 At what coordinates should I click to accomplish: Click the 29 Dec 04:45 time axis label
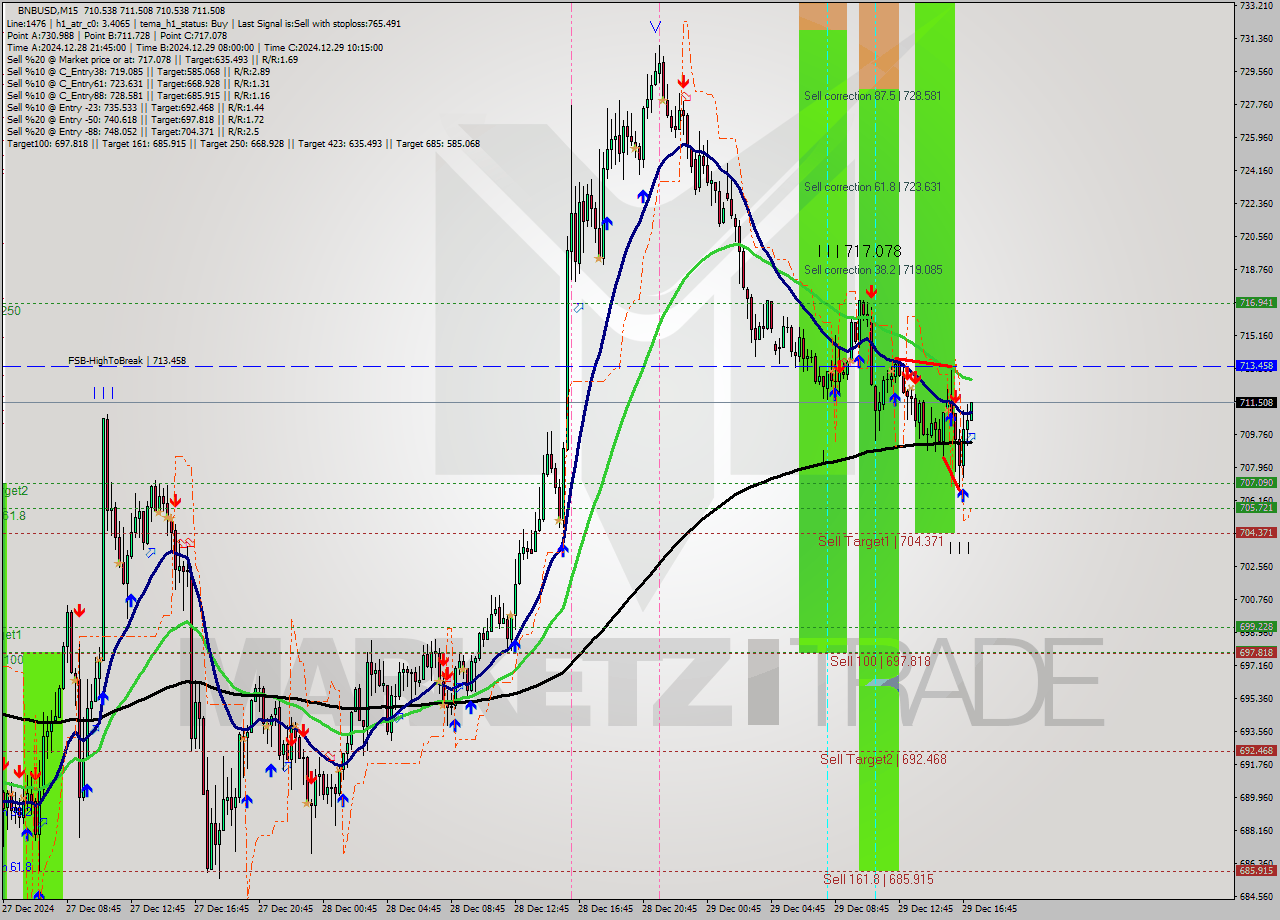797,909
